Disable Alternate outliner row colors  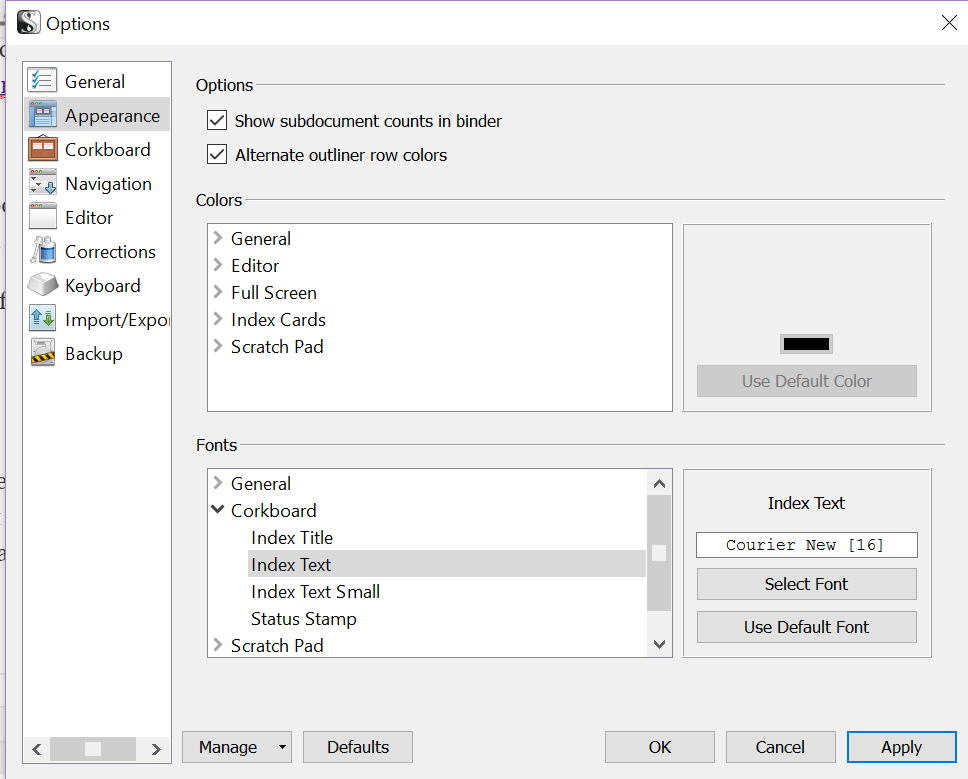[x=217, y=155]
